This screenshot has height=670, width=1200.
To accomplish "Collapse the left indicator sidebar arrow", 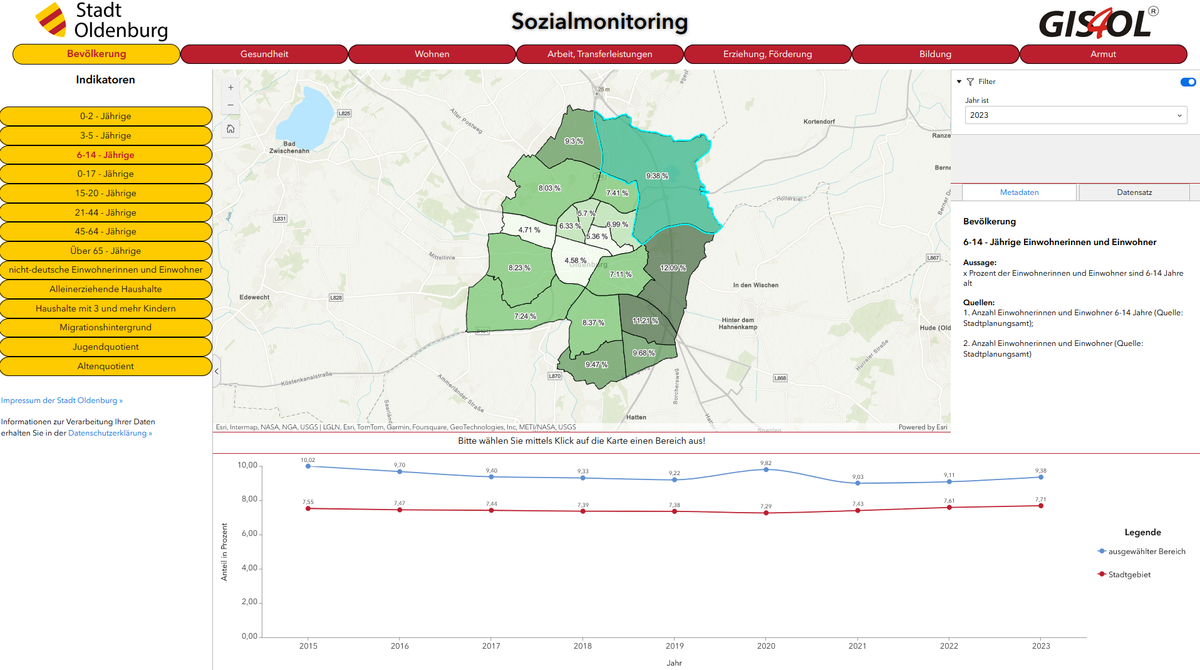I will (x=218, y=371).
